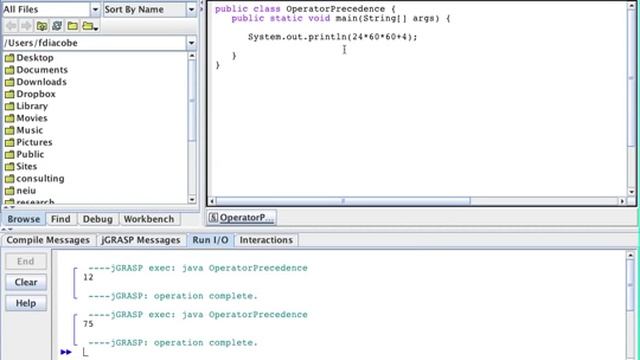
Task: Click editor vertical scroll down arrow
Action: coord(631,192)
